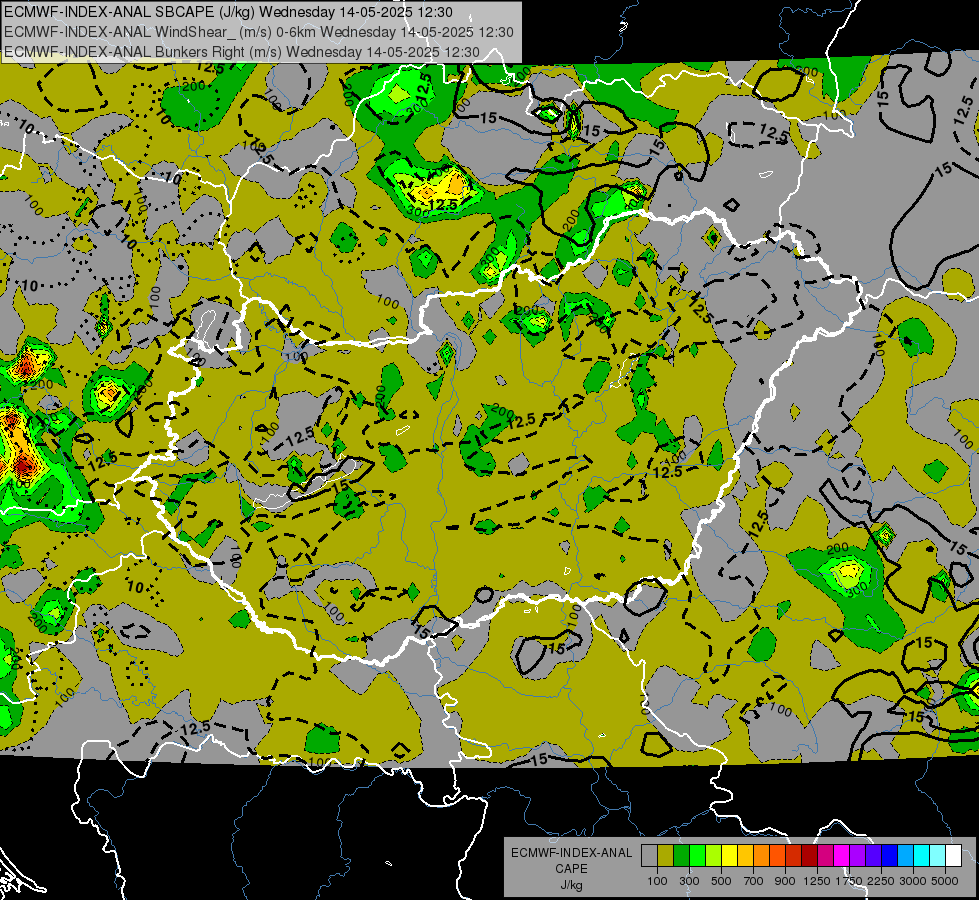Click the dark green legend swatch

(681, 856)
